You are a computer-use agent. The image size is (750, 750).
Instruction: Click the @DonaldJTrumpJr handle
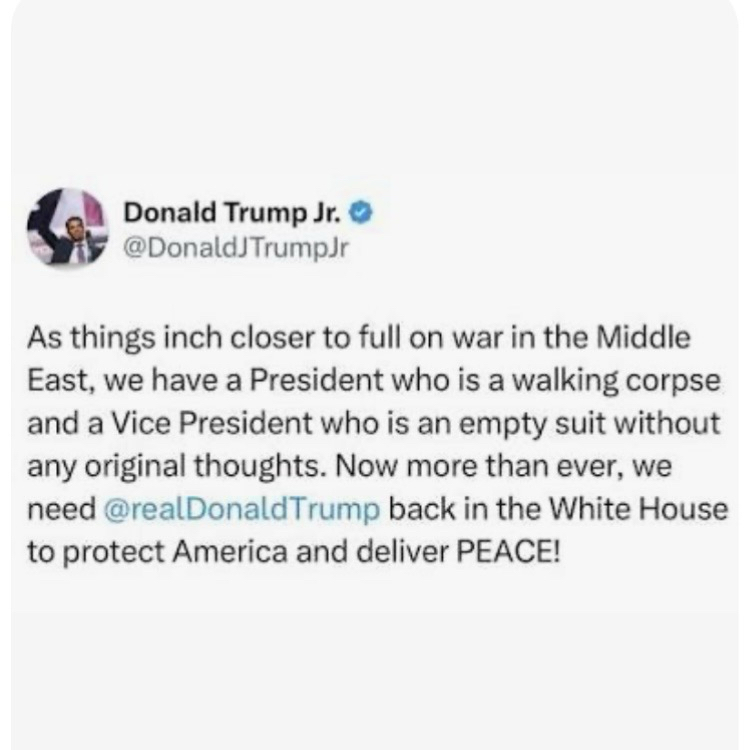pyautogui.click(x=236, y=248)
